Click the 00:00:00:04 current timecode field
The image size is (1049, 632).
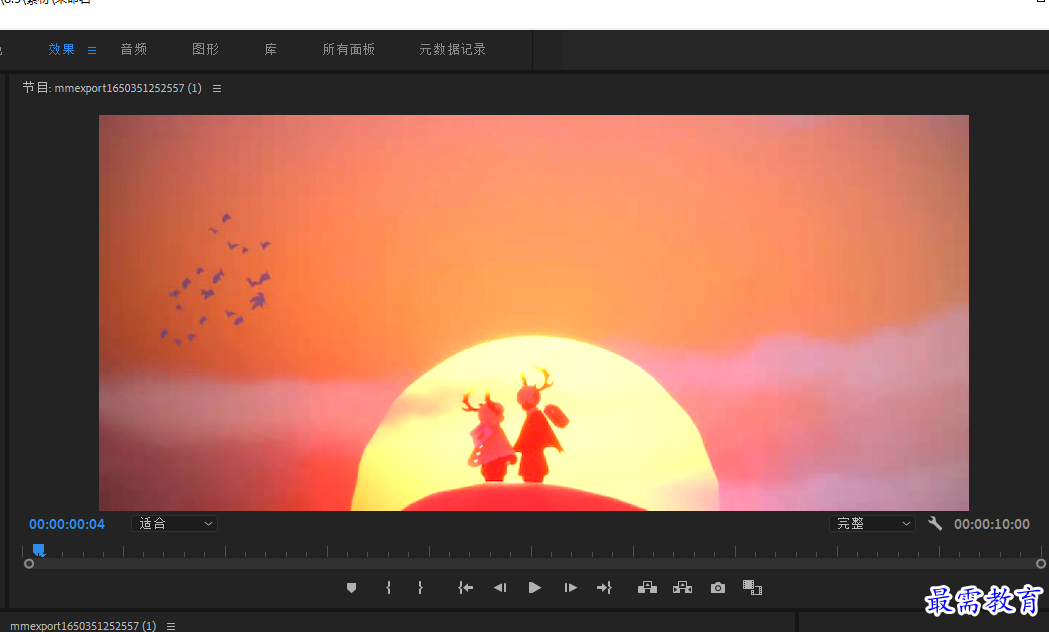pyautogui.click(x=67, y=524)
